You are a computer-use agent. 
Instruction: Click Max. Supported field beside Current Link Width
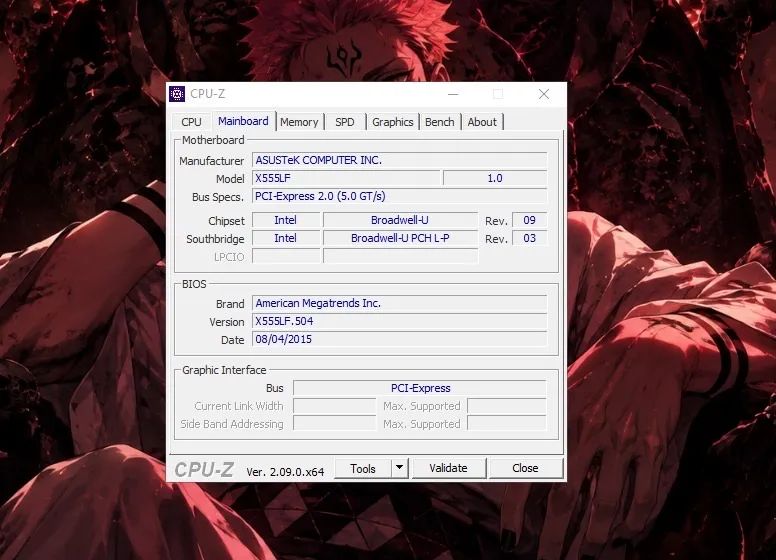pos(507,406)
